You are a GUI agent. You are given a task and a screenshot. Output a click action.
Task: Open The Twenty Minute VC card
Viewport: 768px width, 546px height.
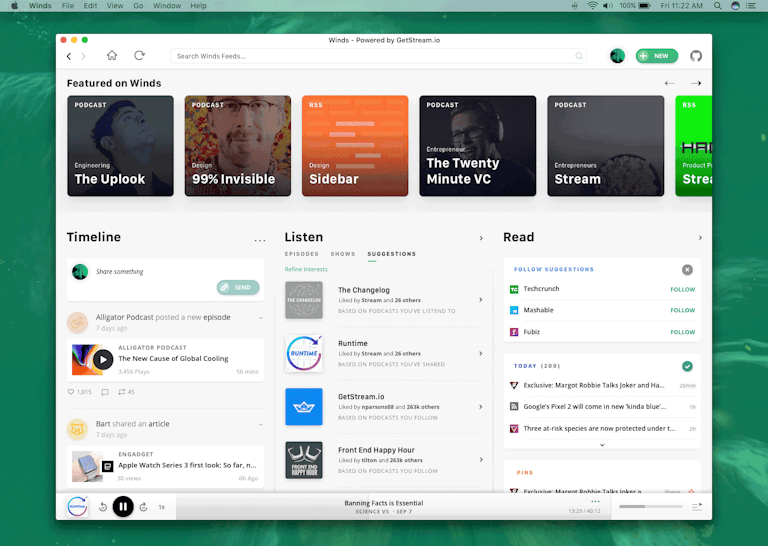point(478,146)
